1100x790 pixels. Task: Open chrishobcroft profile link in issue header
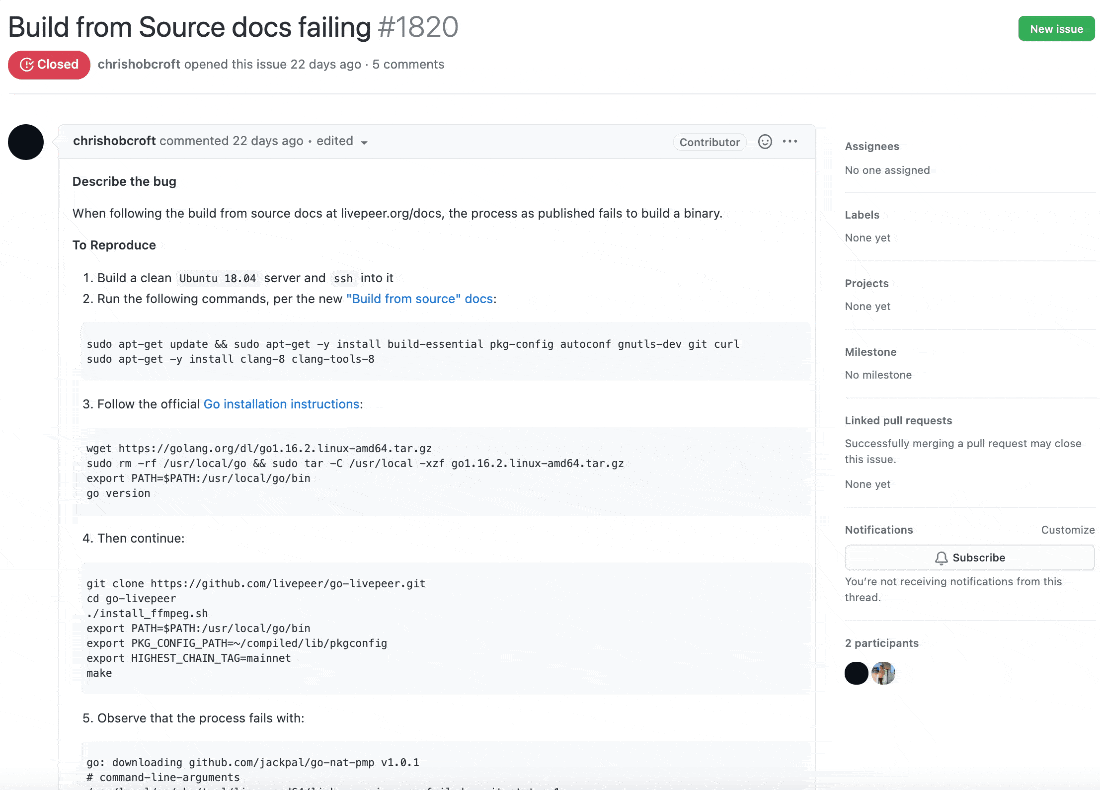139,65
